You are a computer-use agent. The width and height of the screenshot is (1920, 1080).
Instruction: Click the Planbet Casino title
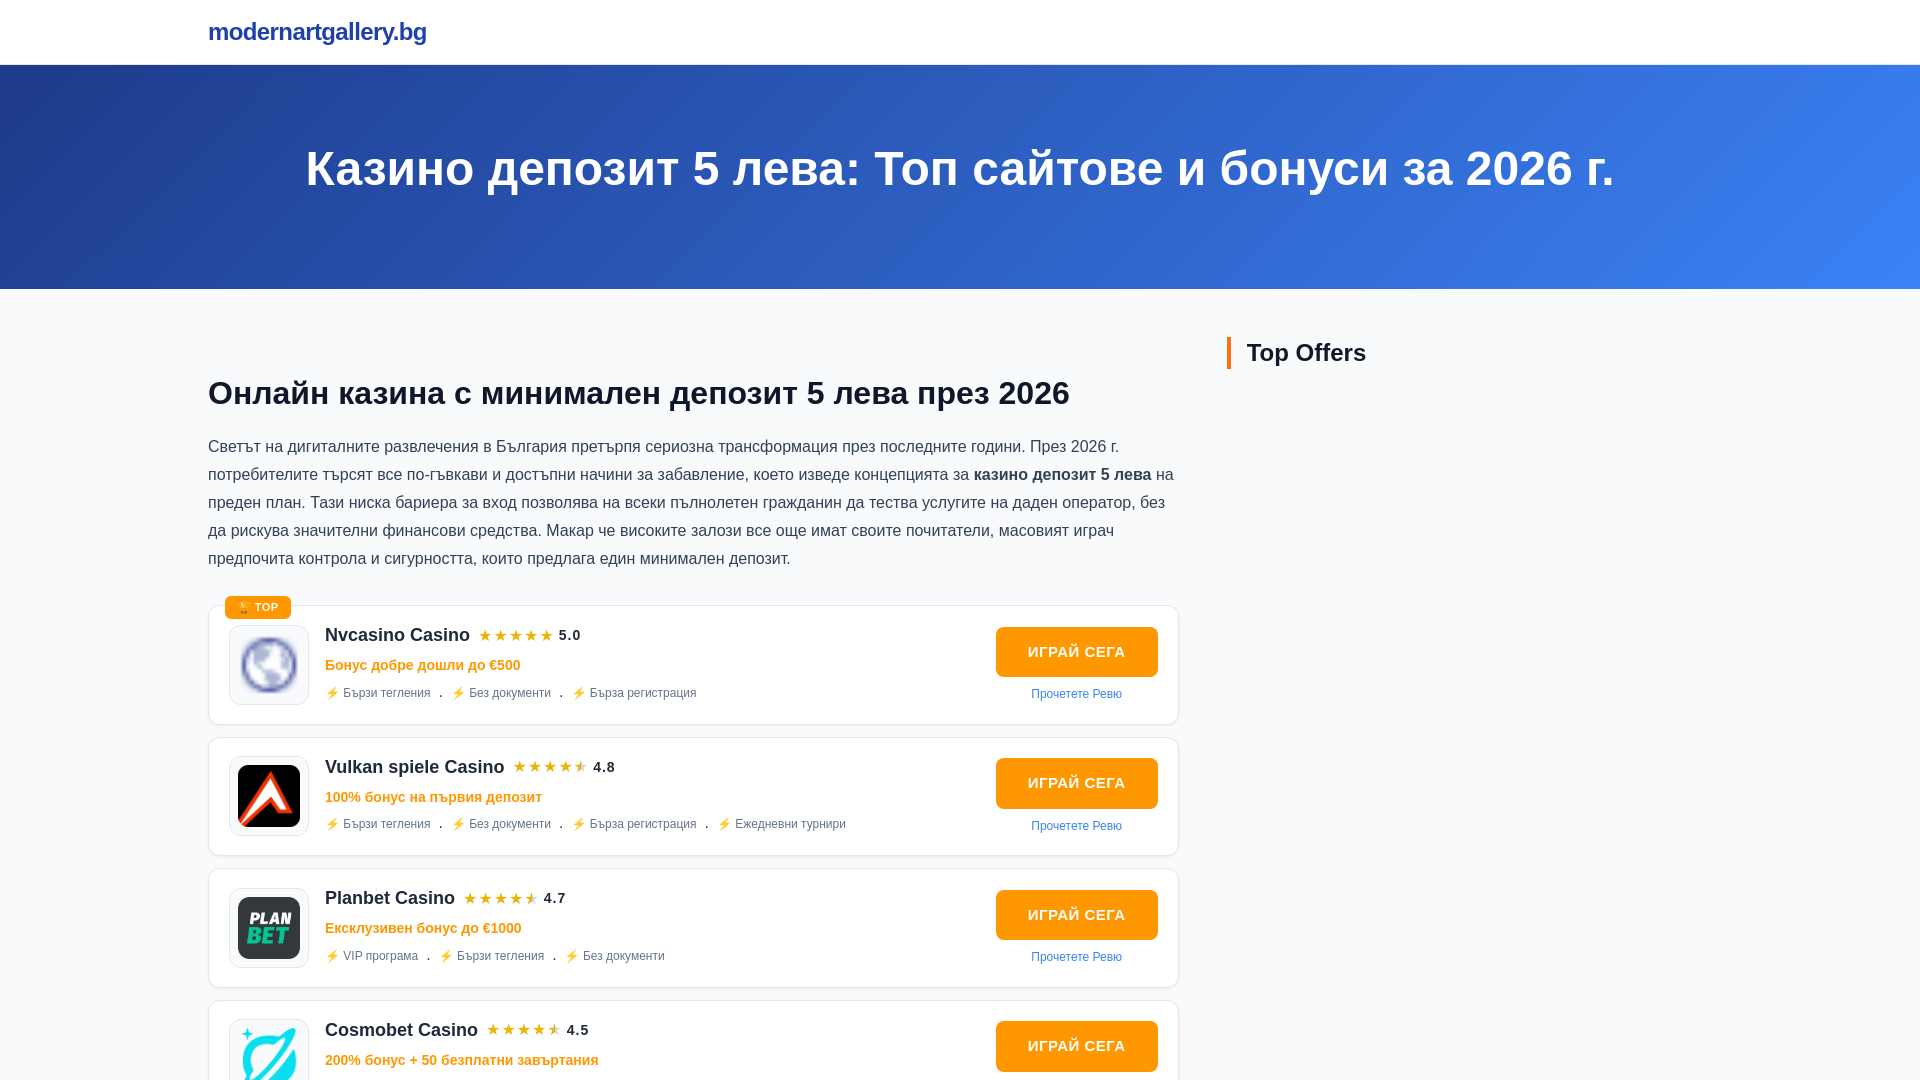point(390,898)
